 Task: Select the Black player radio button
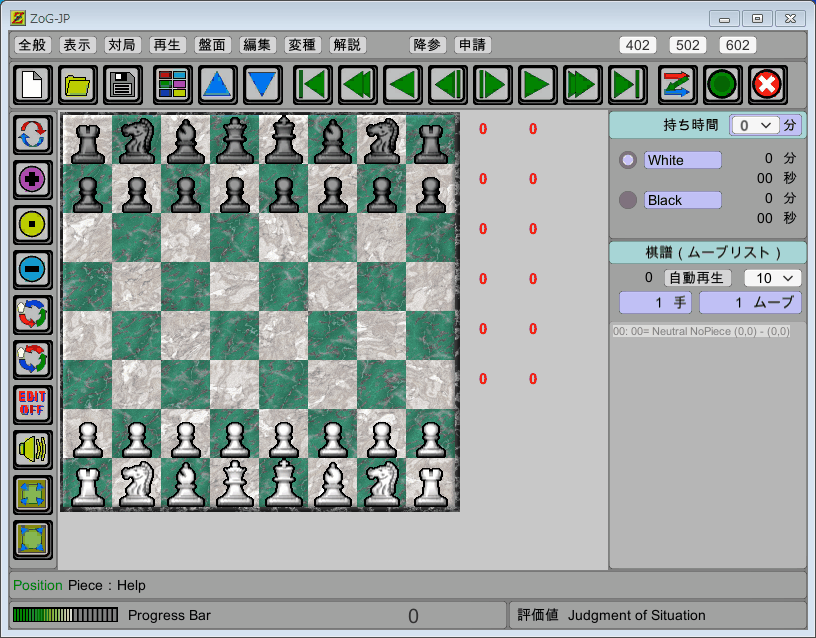pos(628,200)
